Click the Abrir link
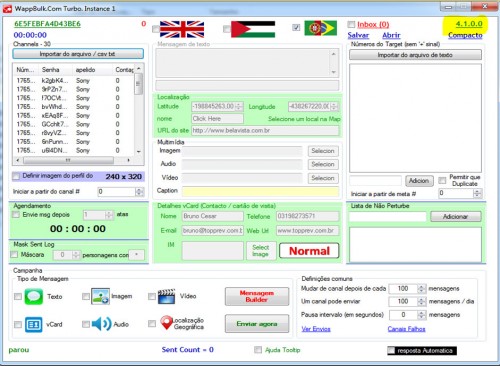The image size is (500, 366). pos(391,35)
